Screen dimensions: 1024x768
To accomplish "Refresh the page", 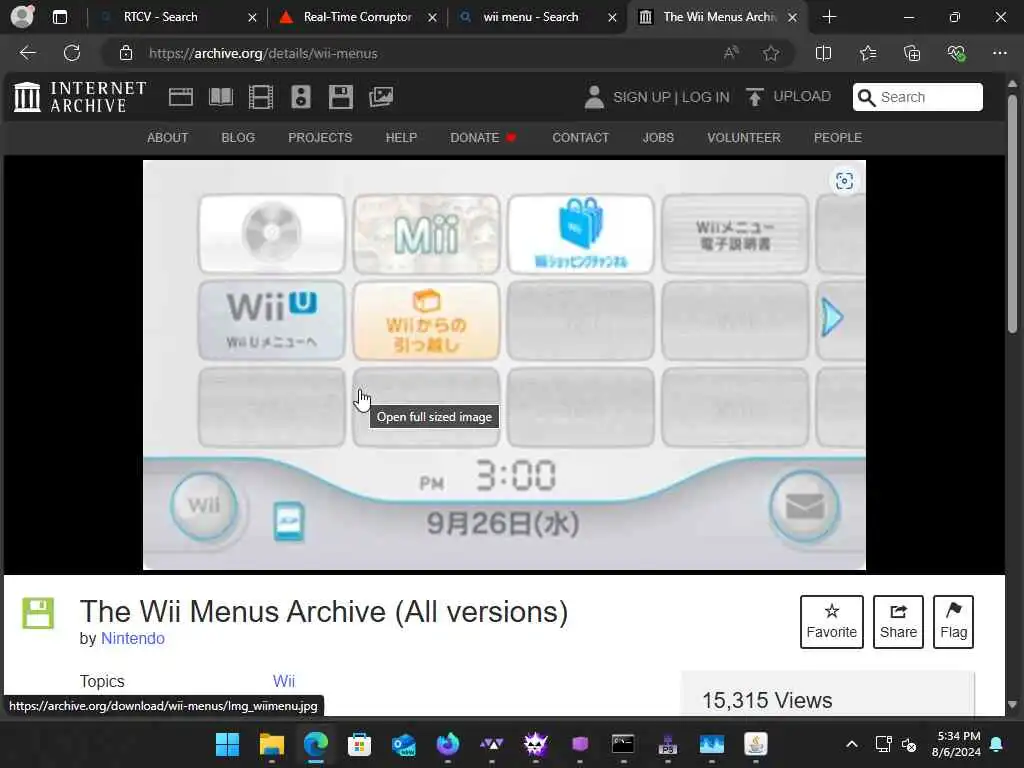I will 72,53.
